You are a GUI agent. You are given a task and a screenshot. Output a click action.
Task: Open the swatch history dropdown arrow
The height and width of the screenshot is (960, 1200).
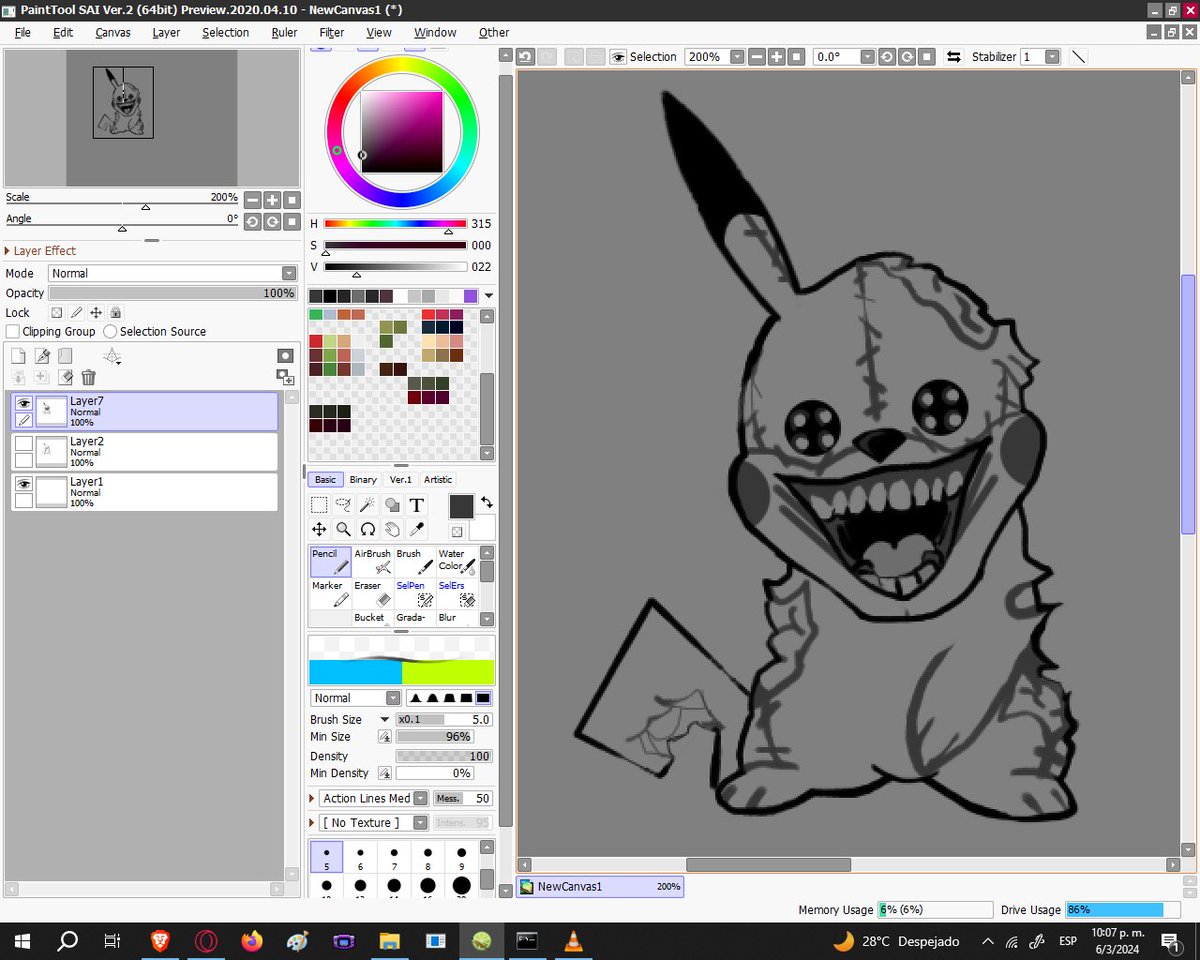(x=488, y=296)
